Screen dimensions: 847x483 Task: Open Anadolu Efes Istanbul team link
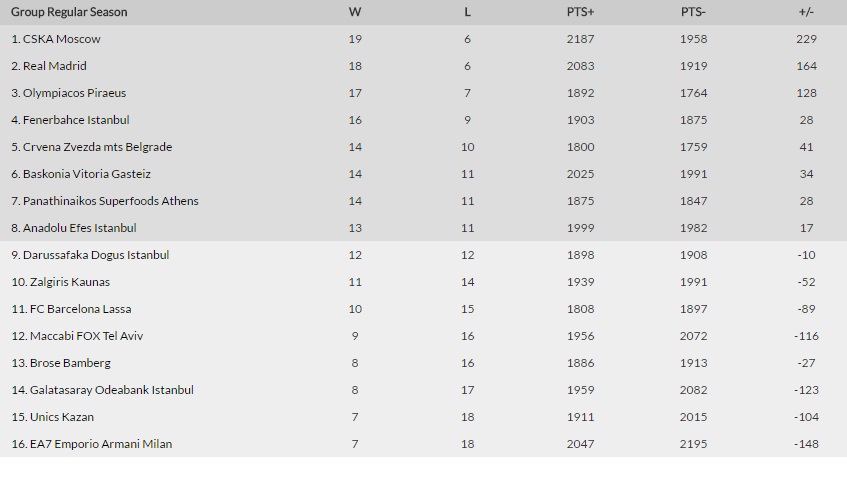[79, 228]
